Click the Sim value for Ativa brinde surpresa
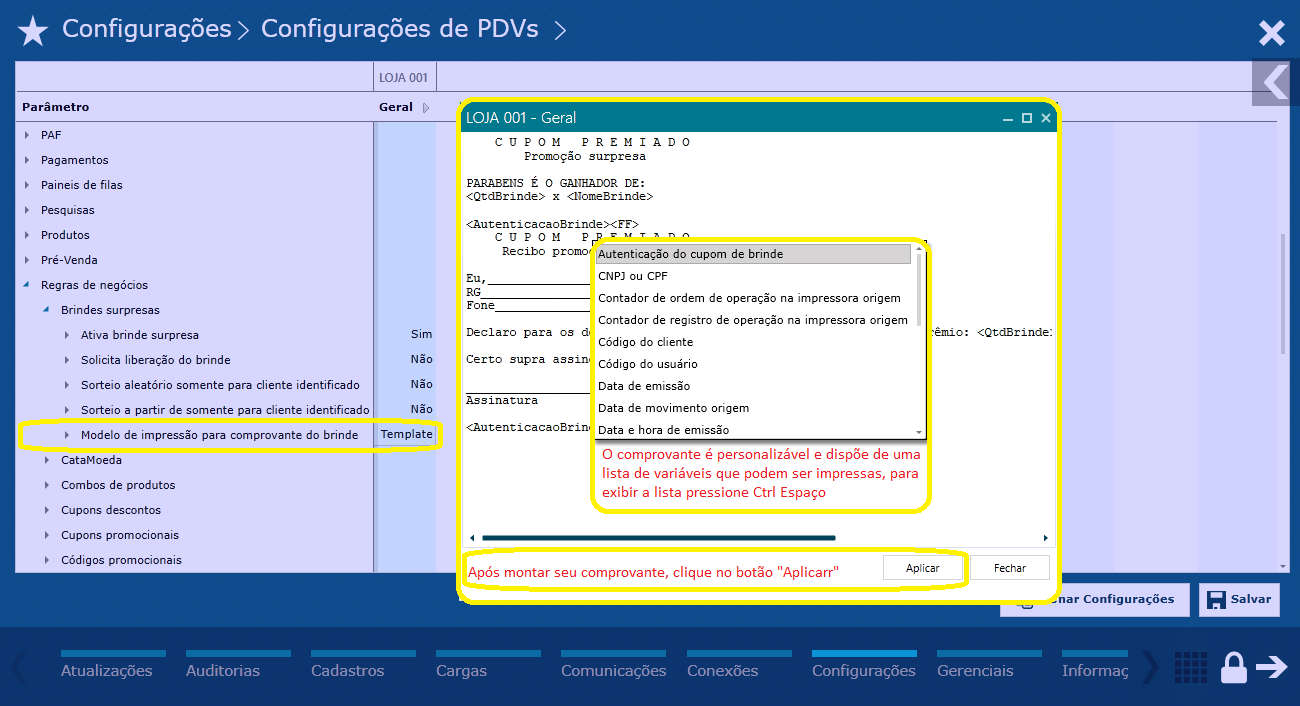This screenshot has width=1300, height=706. [x=421, y=334]
